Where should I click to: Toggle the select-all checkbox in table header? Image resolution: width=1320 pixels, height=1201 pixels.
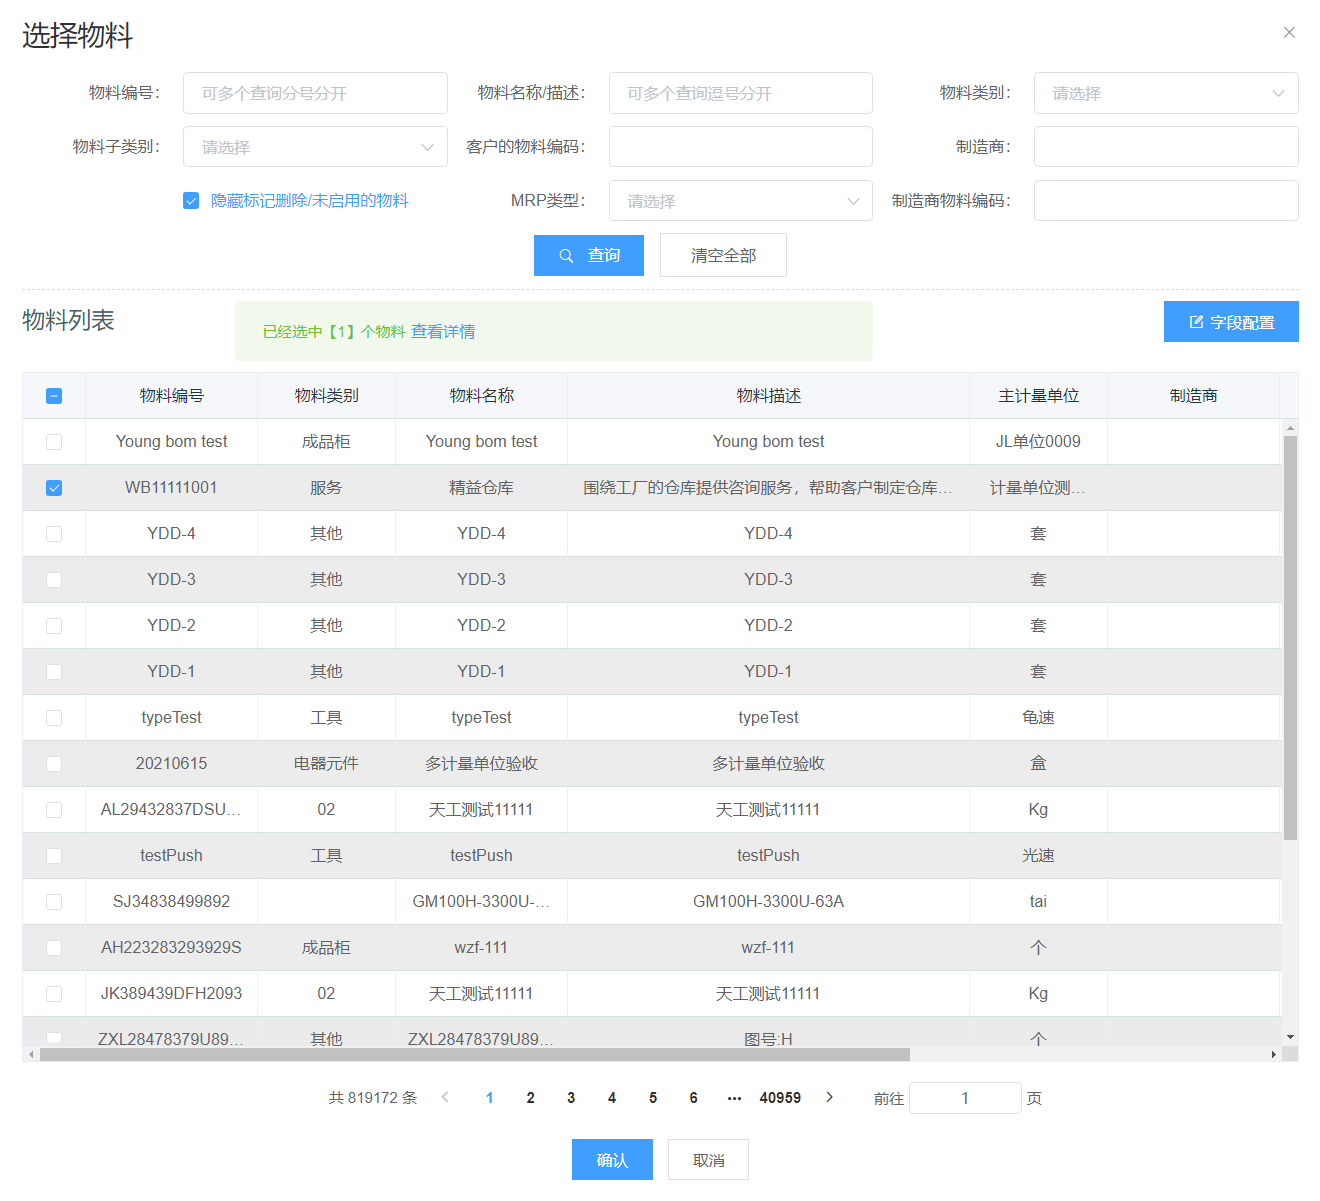[x=54, y=396]
